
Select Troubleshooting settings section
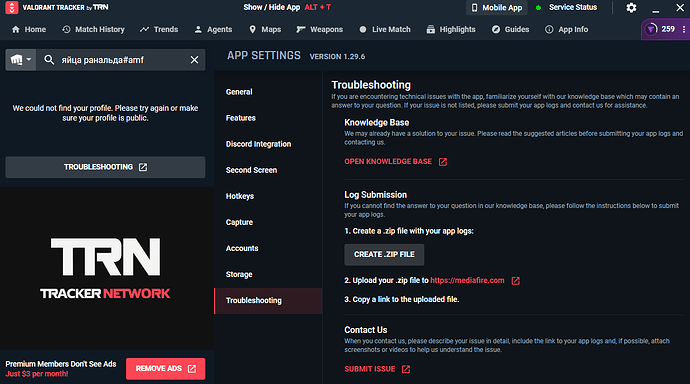click(x=268, y=301)
